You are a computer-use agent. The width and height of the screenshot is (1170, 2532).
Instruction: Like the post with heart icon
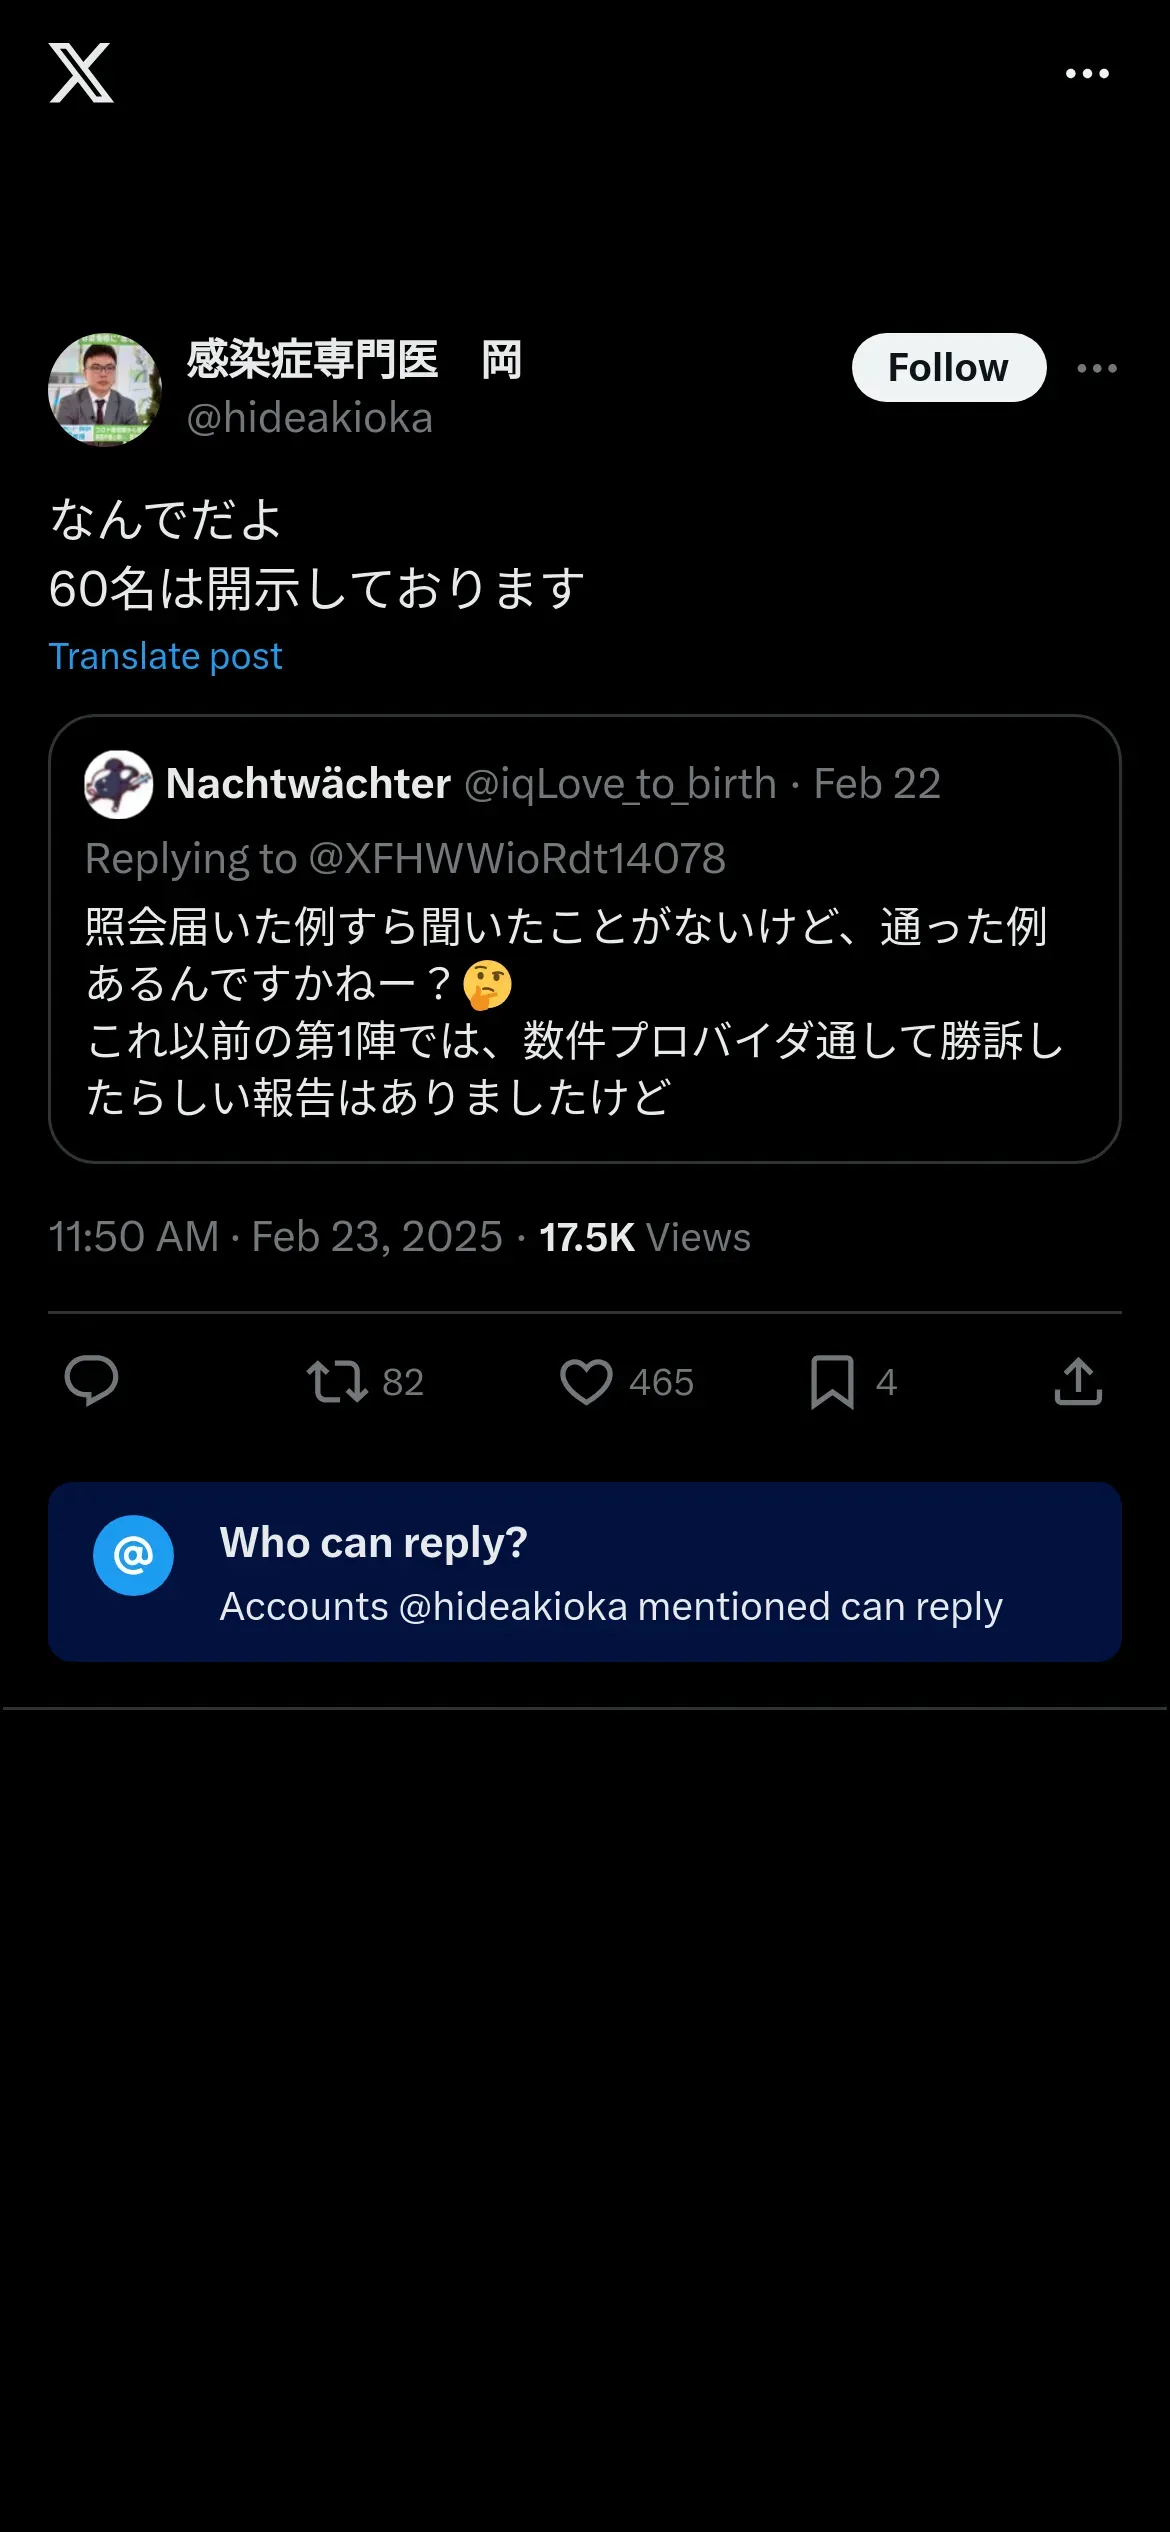tap(586, 1381)
